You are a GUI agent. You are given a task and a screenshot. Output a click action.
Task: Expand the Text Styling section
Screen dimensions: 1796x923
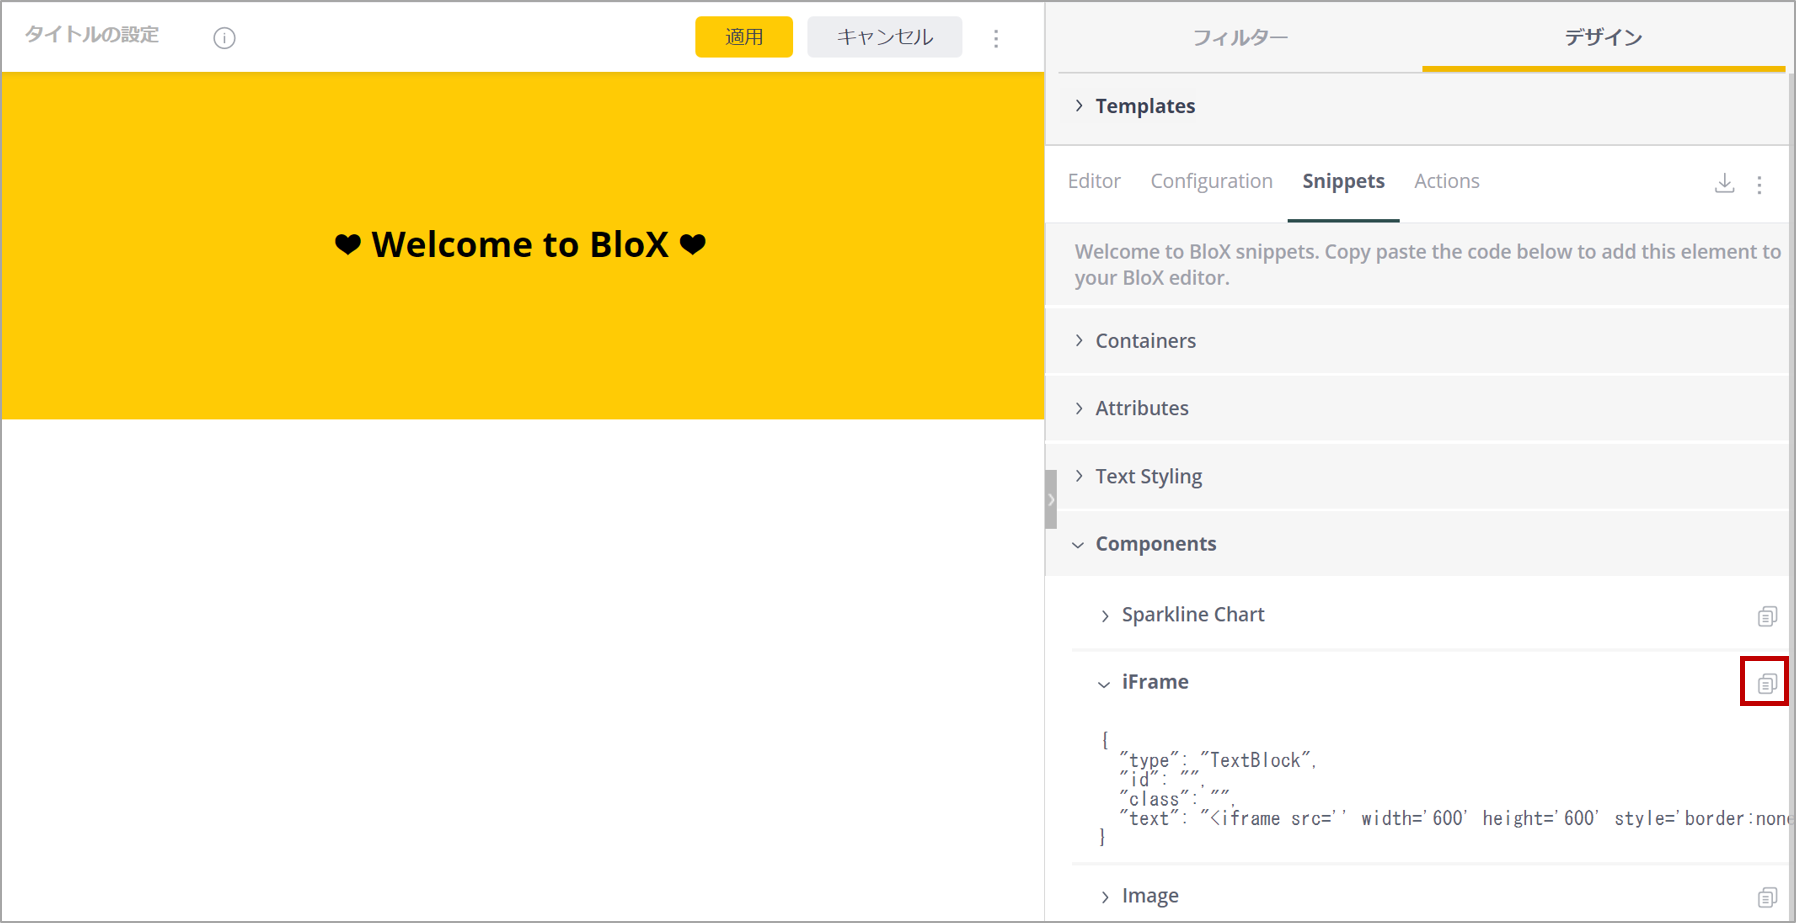point(1417,476)
